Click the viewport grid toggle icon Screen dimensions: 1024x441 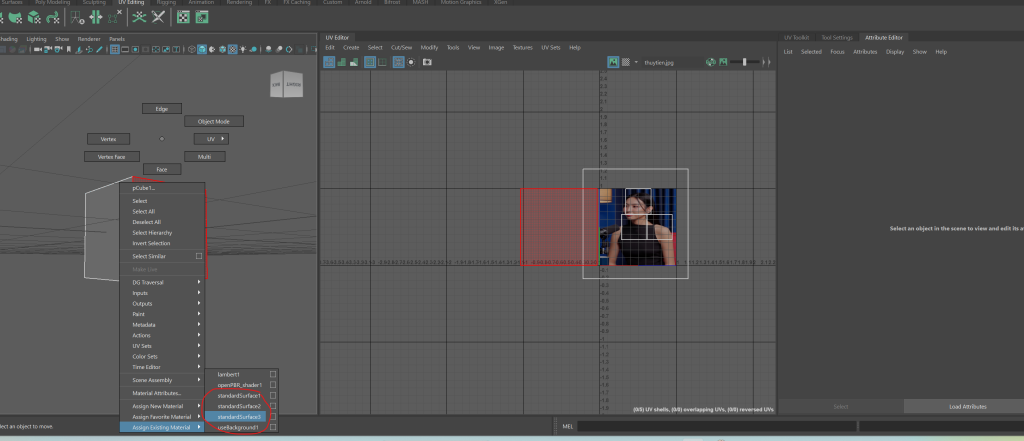pyautogui.click(x=117, y=49)
